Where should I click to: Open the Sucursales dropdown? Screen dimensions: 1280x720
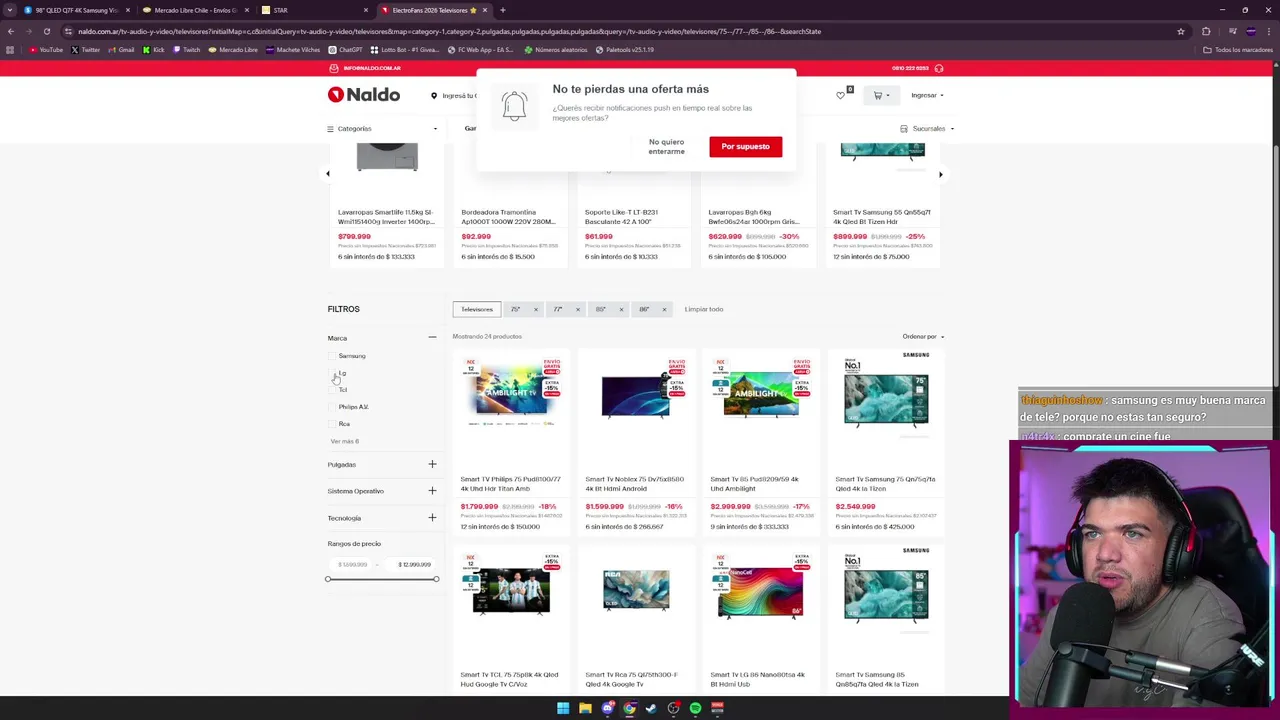pyautogui.click(x=927, y=129)
